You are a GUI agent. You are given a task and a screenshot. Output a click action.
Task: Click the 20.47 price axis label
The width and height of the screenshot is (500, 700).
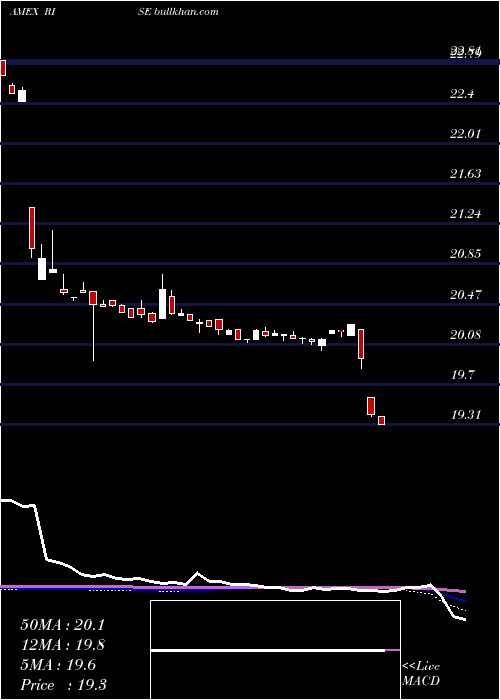466,295
